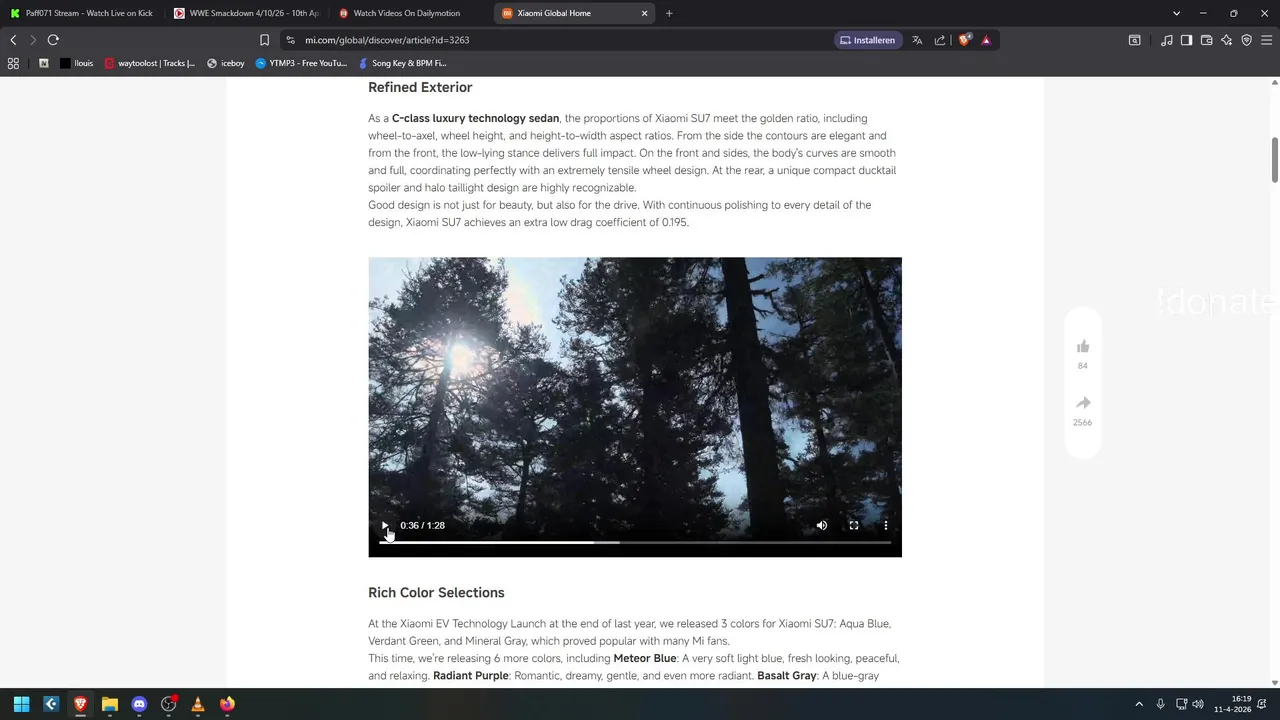Open VLC media player from taskbar
The image size is (1280, 720).
(x=198, y=704)
